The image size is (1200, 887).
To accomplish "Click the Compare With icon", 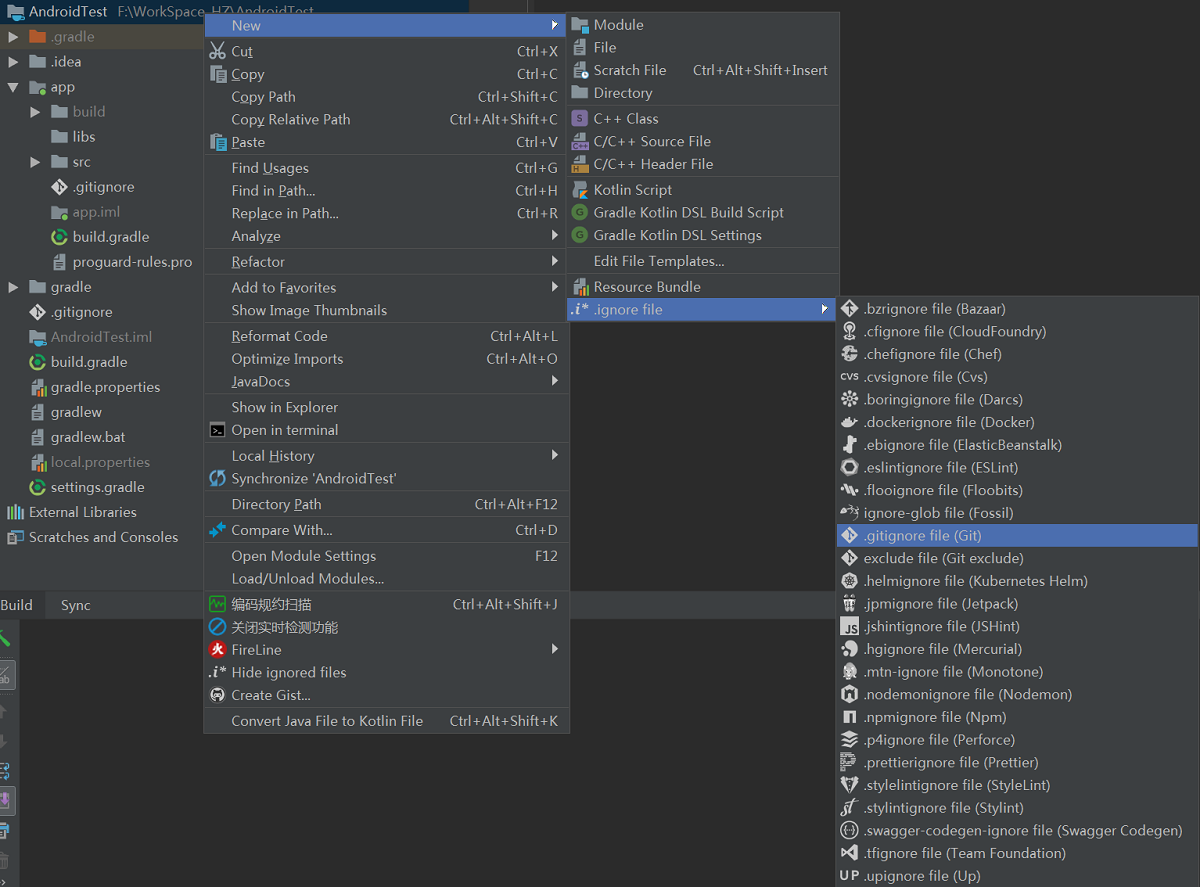I will point(217,530).
